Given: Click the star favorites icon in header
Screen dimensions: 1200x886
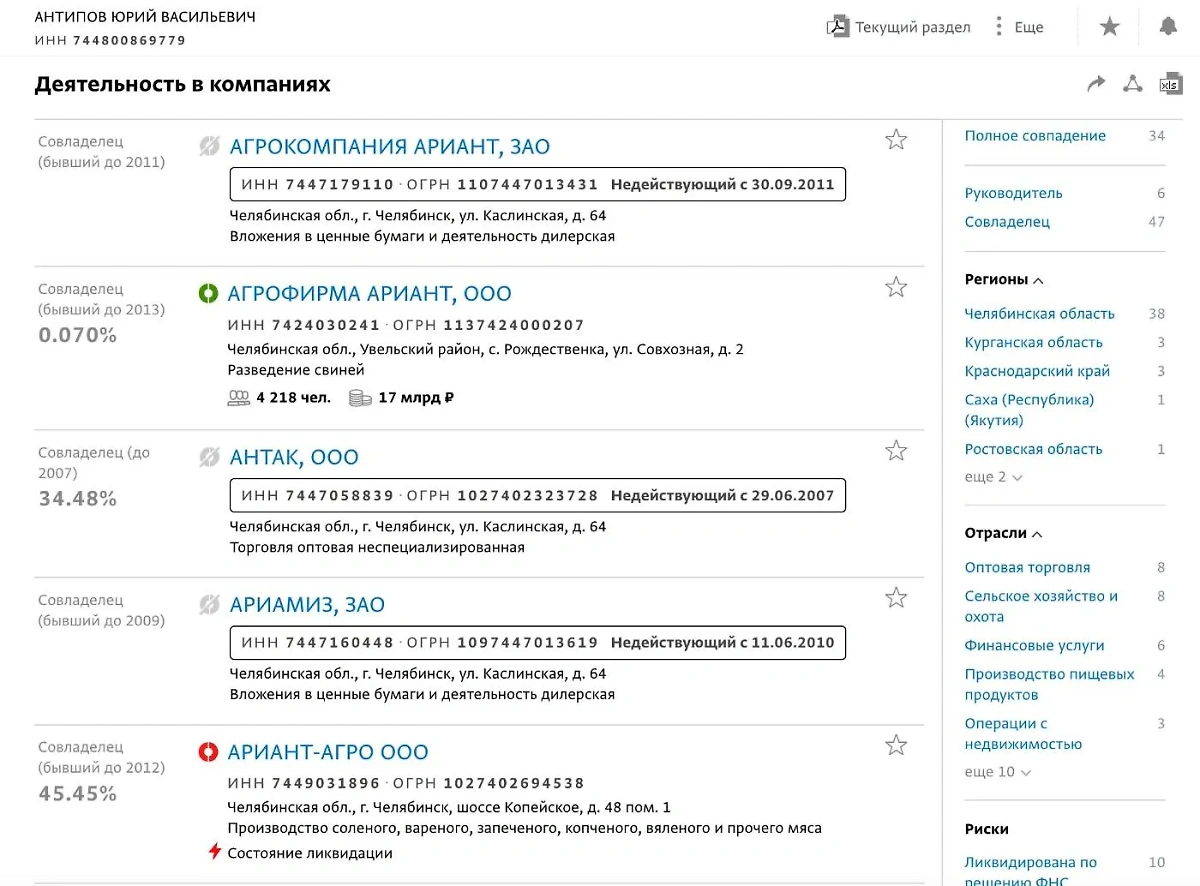Looking at the screenshot, I should (x=1110, y=27).
